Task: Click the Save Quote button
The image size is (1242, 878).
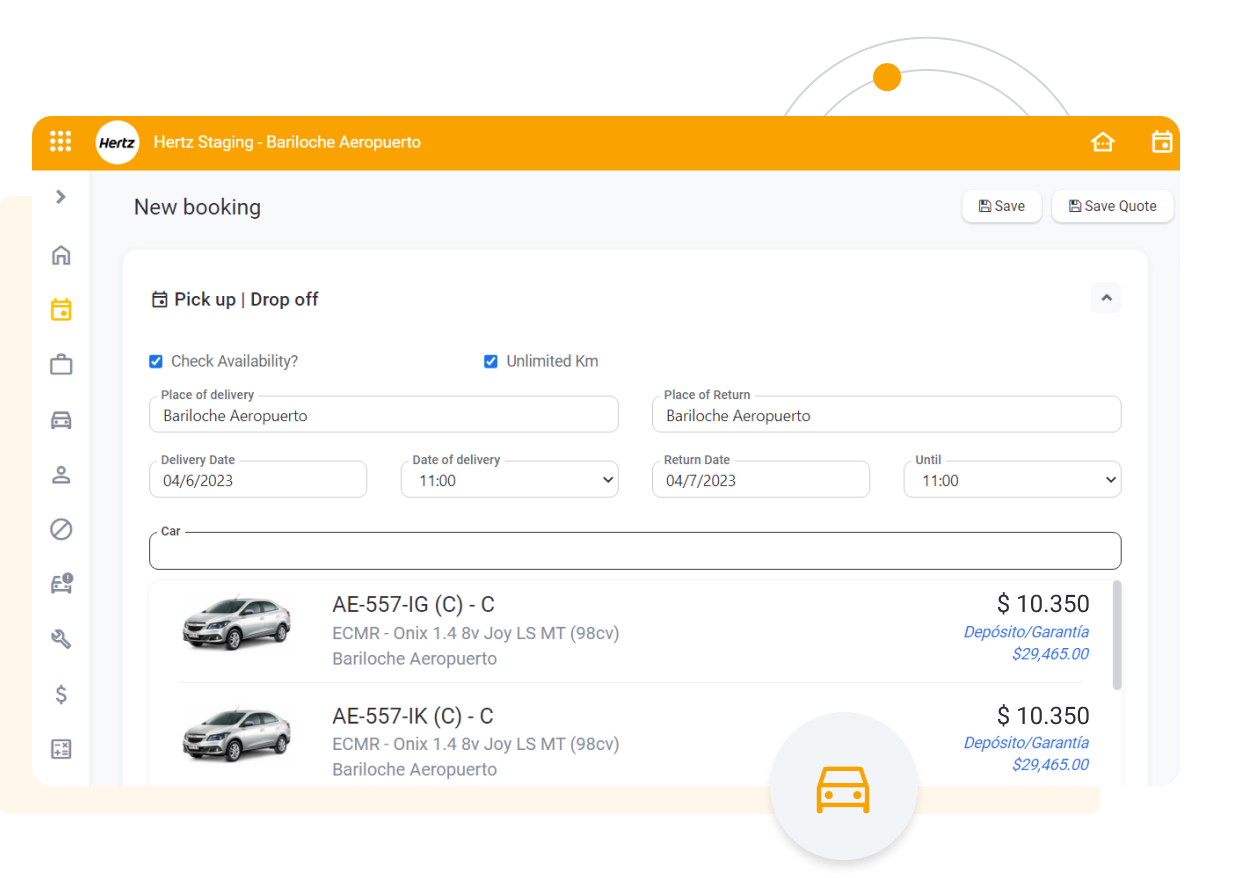Action: pos(1112,206)
